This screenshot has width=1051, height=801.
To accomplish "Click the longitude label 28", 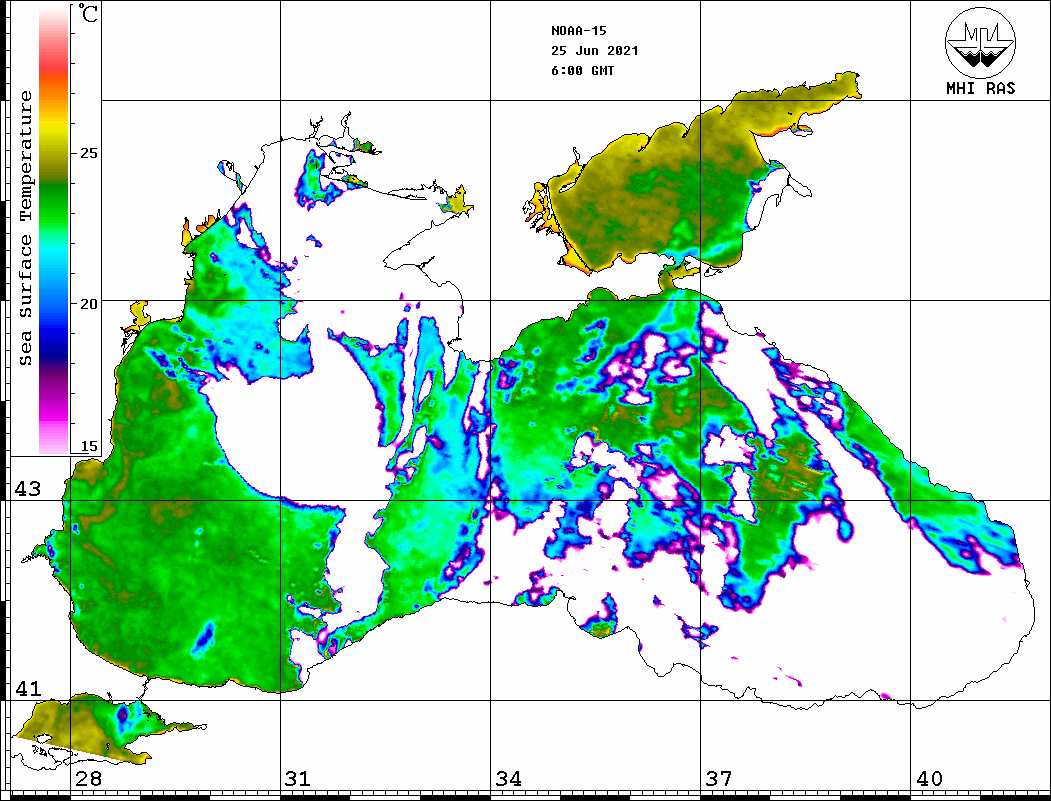I will [88, 779].
